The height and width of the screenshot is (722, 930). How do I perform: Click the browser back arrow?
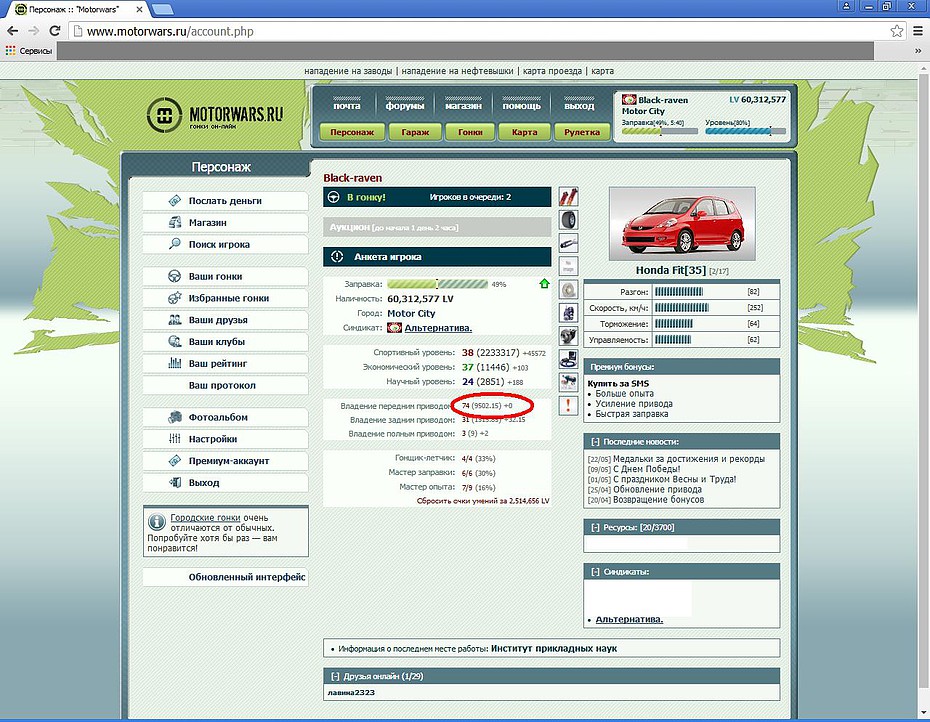click(x=12, y=31)
